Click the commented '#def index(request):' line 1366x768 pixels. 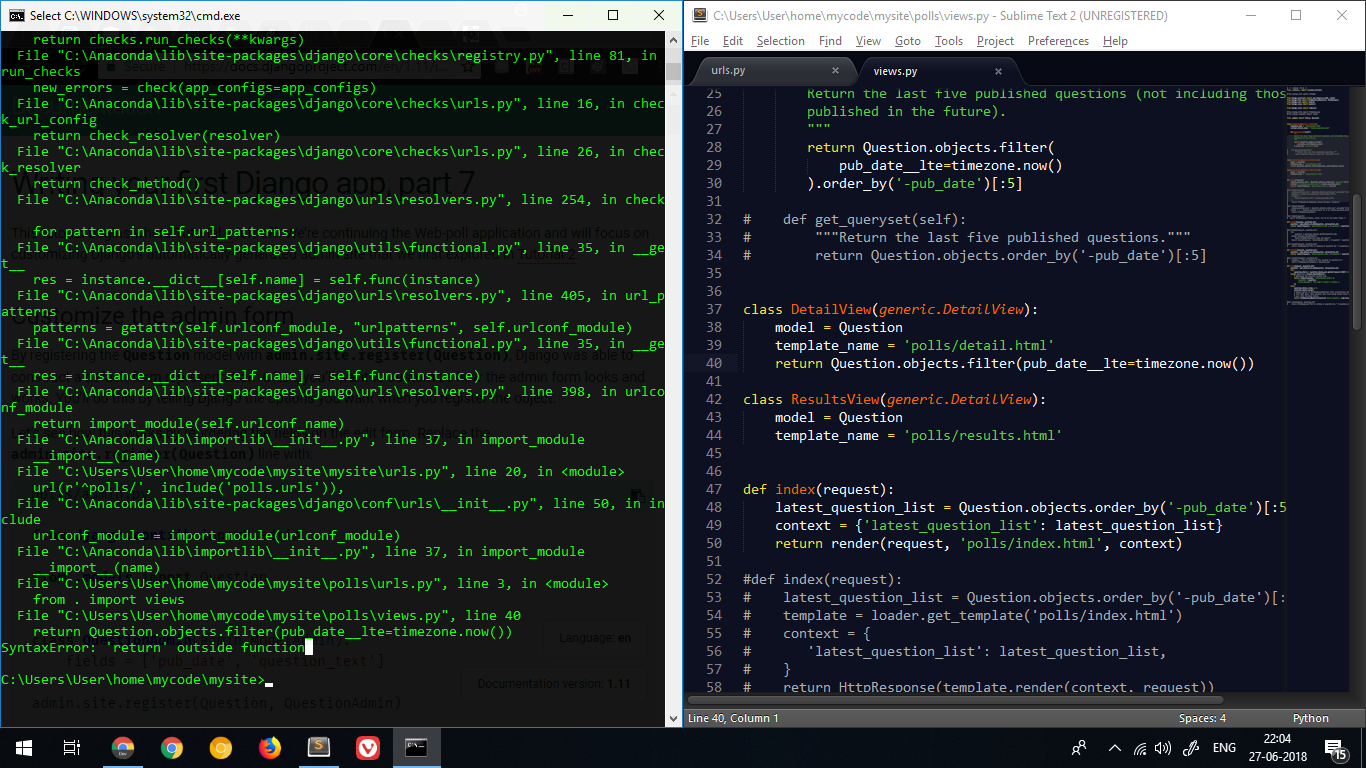(x=823, y=580)
